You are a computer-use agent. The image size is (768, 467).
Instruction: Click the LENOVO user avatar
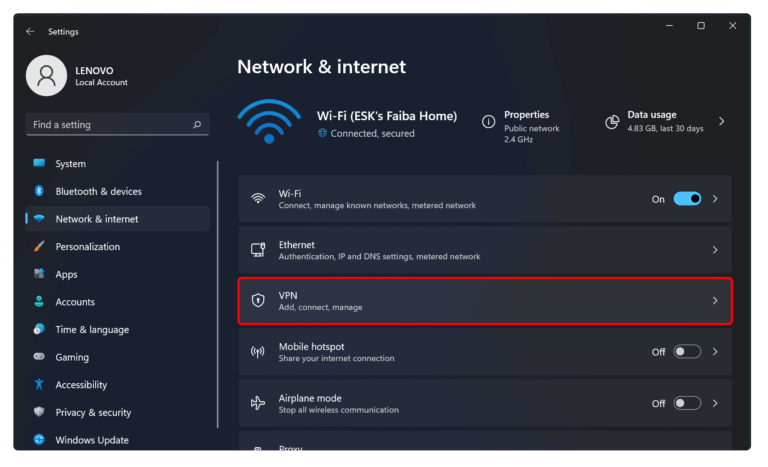coord(47,75)
